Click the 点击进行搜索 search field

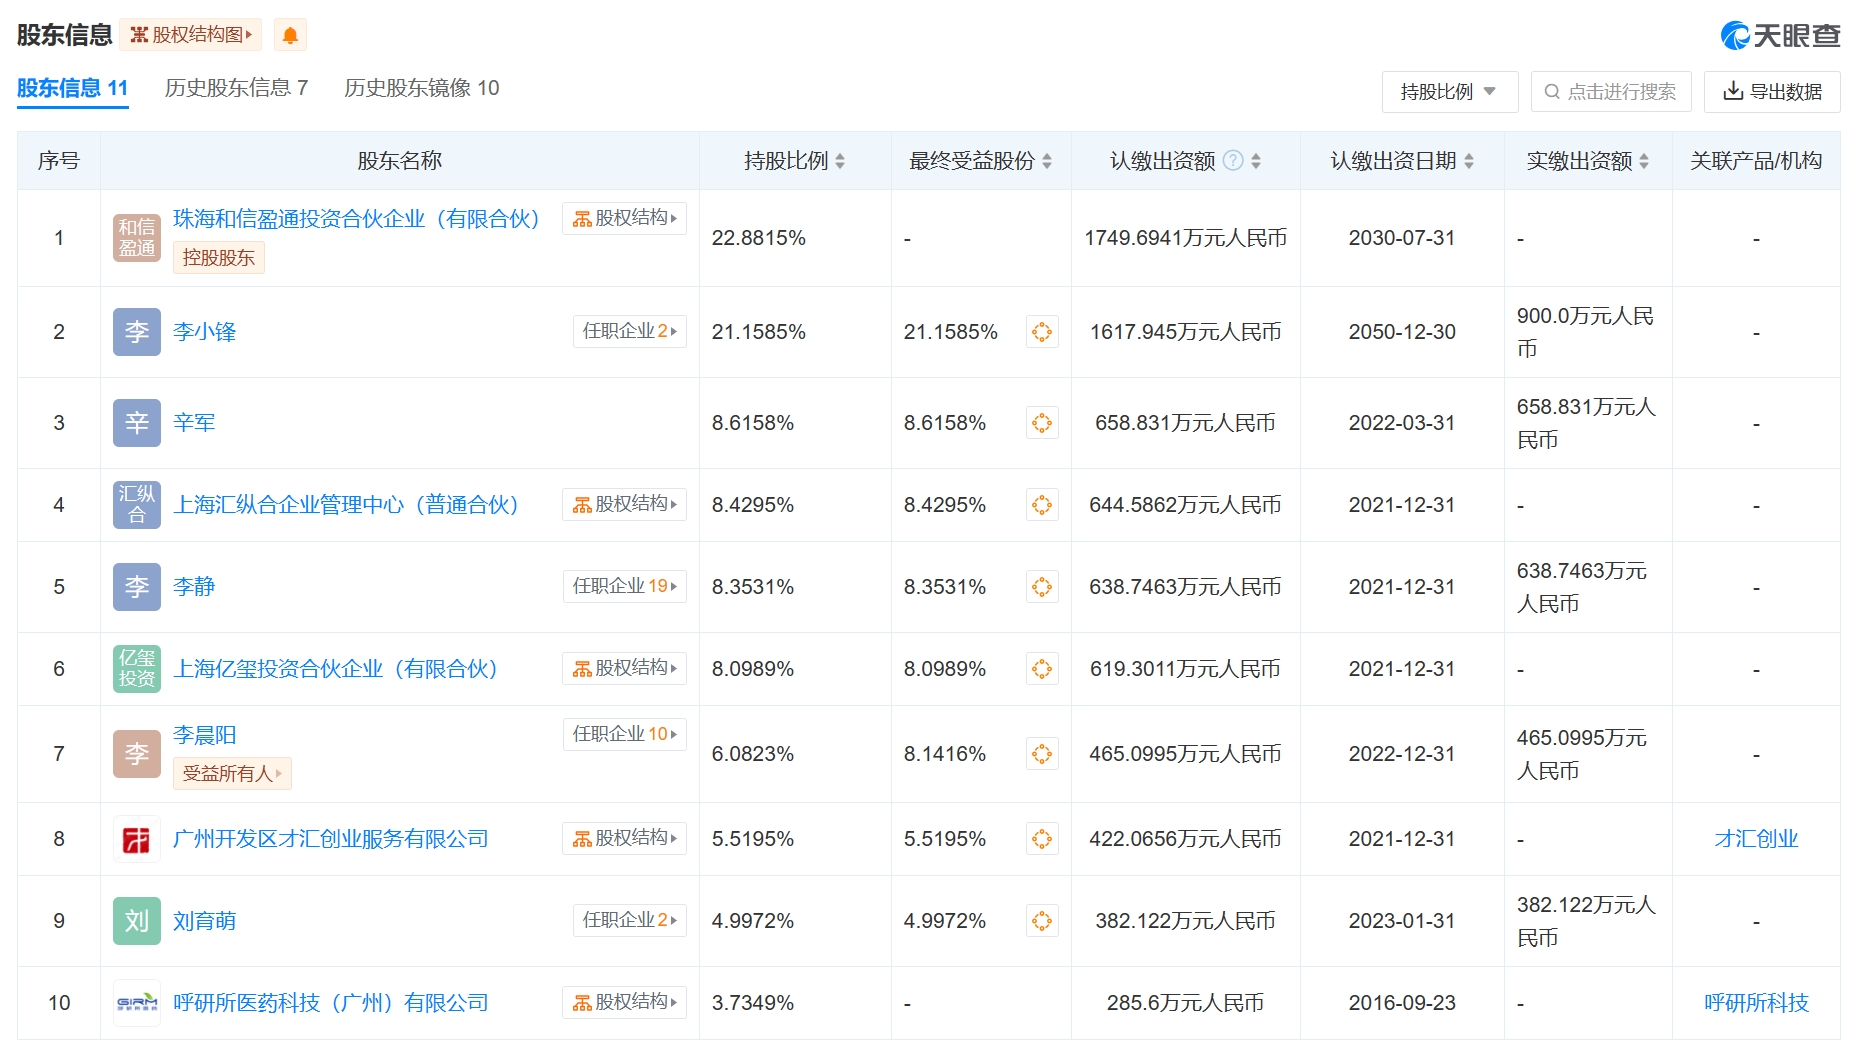(1611, 92)
